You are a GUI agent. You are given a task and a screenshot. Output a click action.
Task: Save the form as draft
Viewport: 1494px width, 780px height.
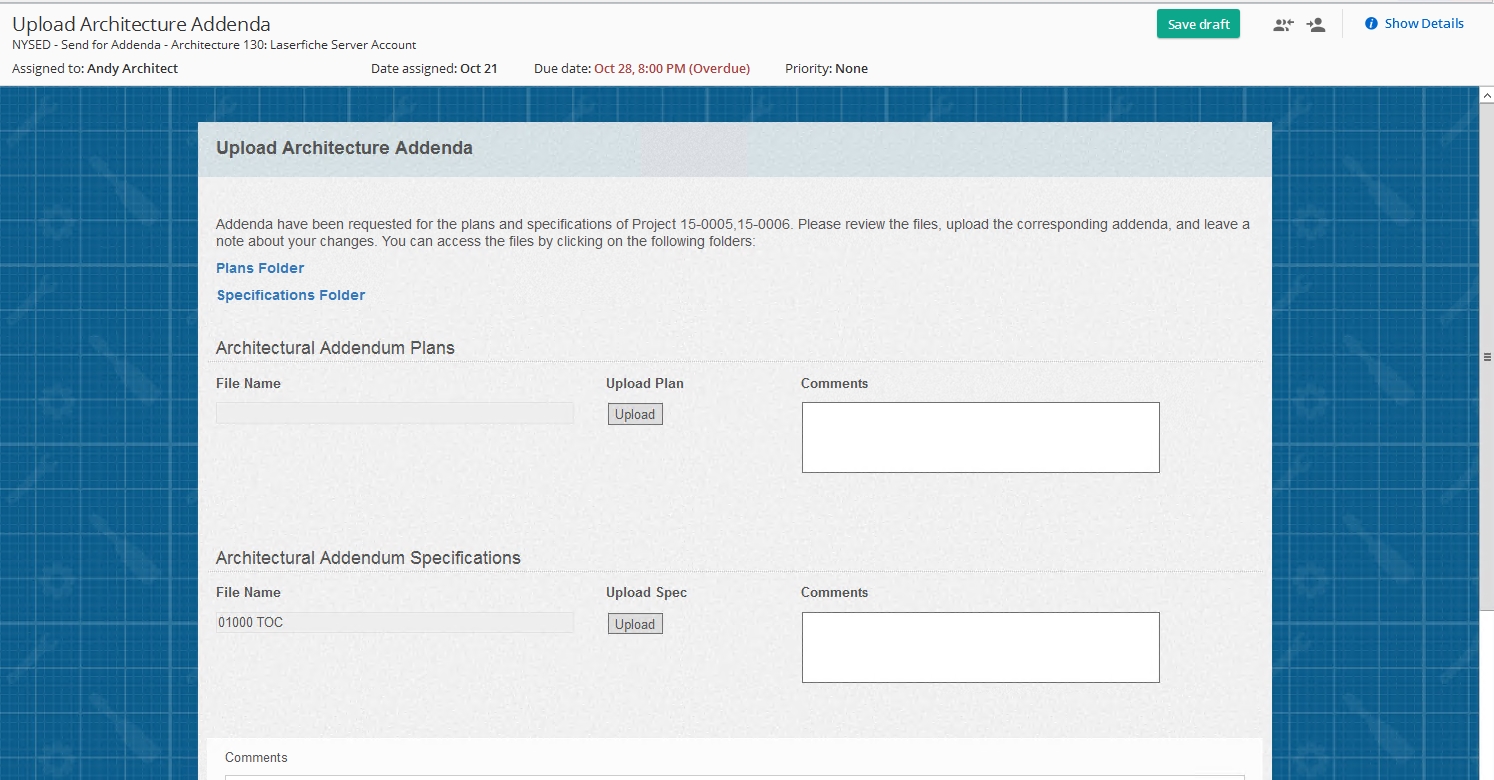click(1198, 24)
